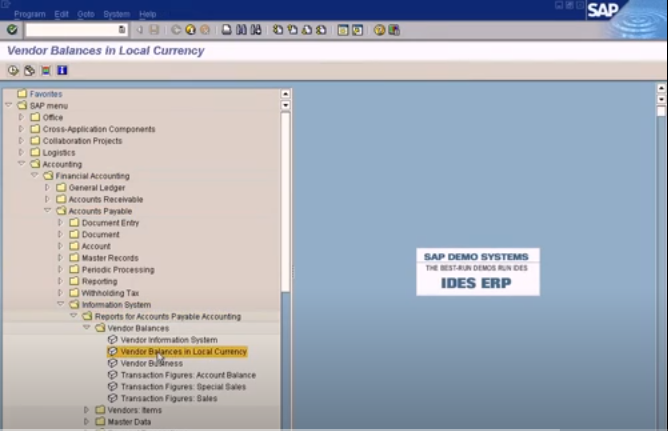Open the Help menu
This screenshot has width=668, height=431.
147,14
